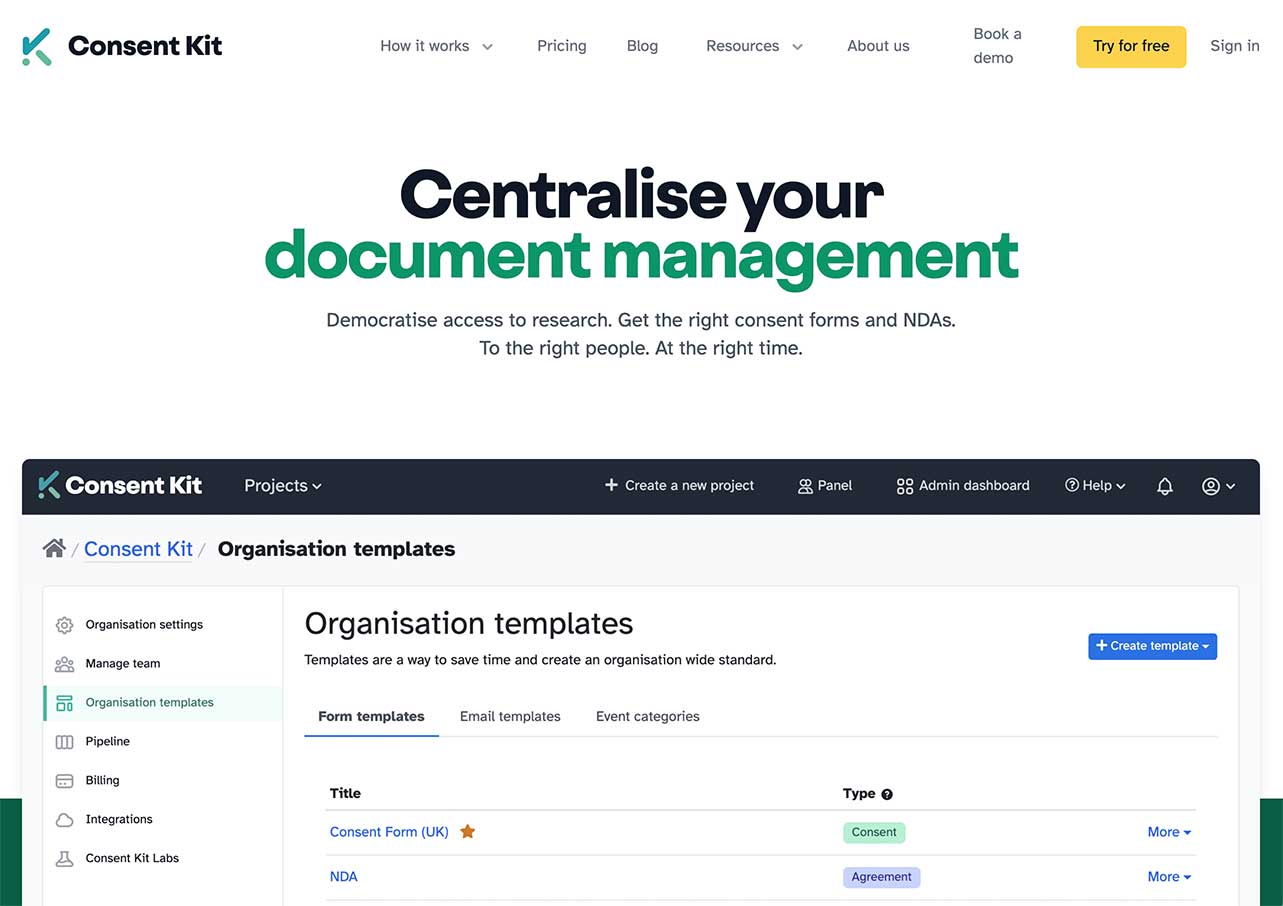Switch to the Form templates tab
Screen dimensions: 1283x906
click(x=371, y=717)
